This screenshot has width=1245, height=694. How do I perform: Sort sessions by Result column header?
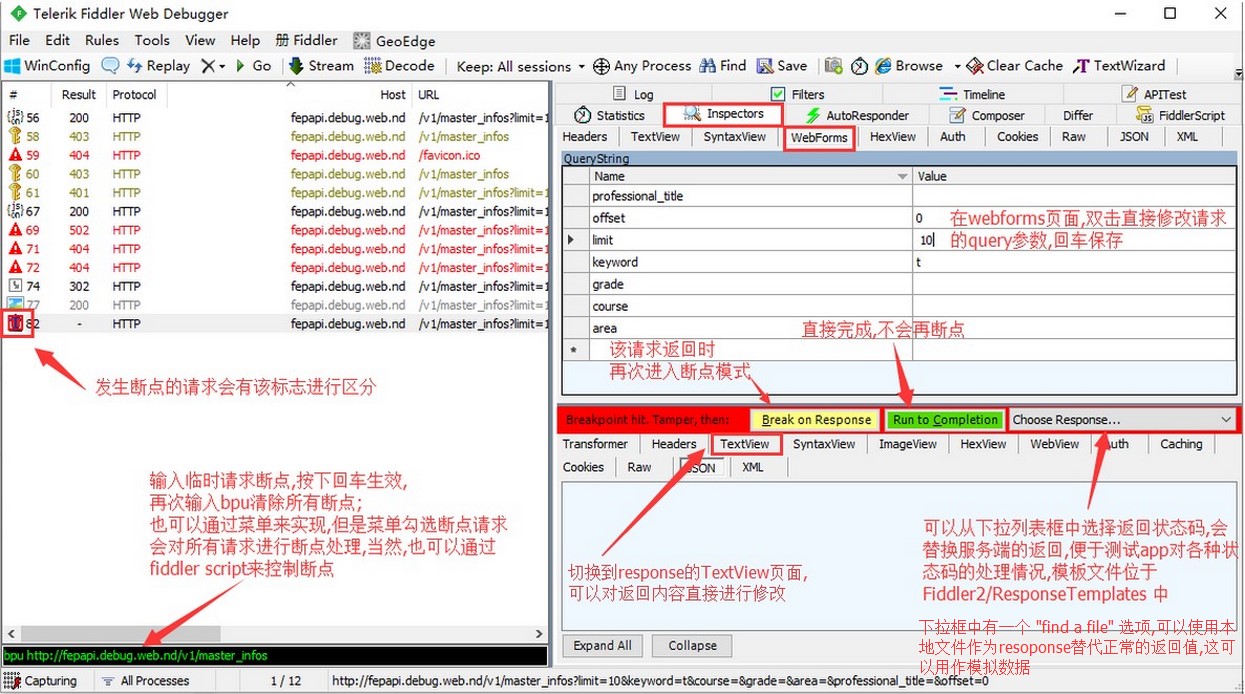79,95
